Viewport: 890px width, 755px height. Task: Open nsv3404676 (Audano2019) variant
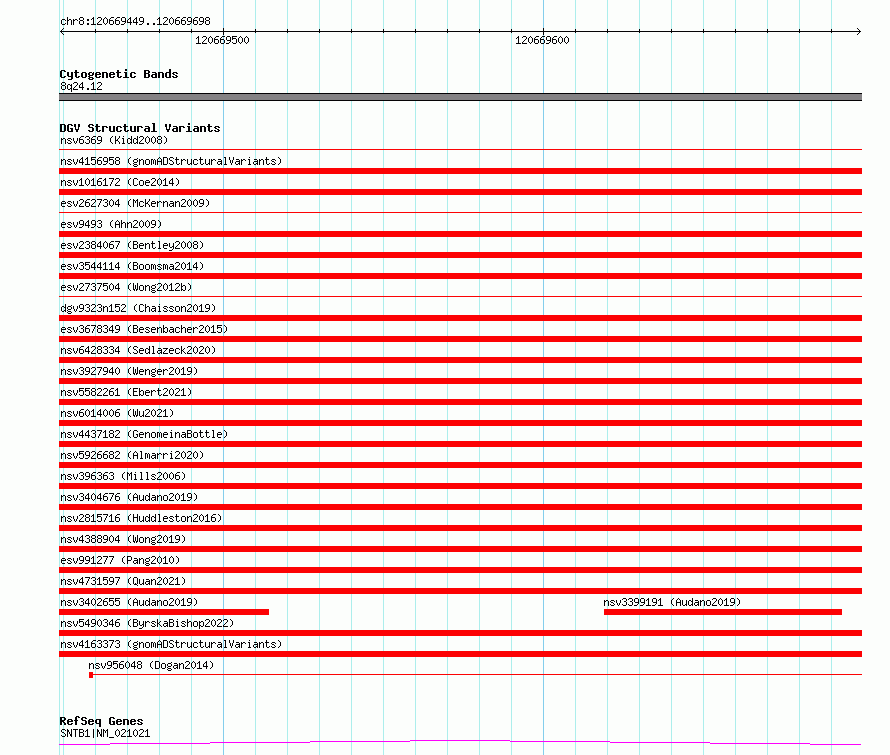tap(129, 497)
